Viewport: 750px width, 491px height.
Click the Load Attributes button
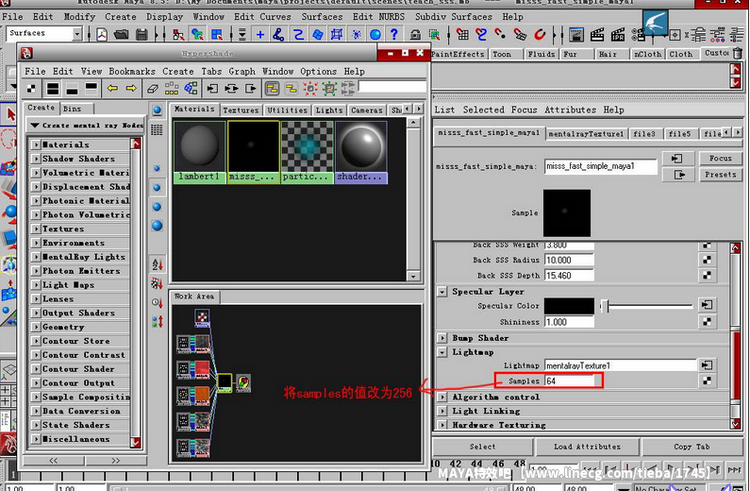(x=587, y=447)
